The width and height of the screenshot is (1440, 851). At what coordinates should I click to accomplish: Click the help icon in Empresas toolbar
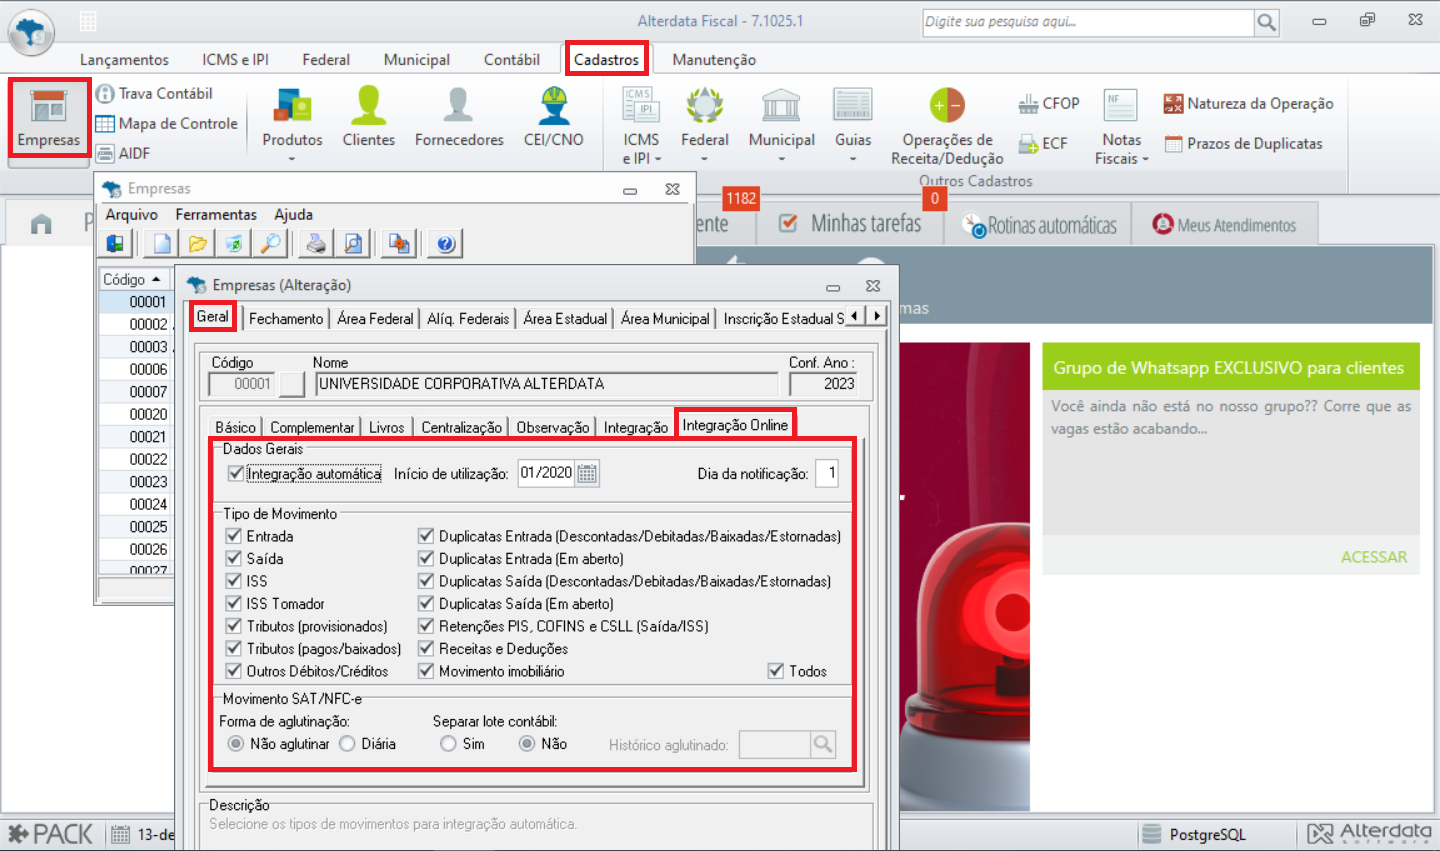(x=446, y=243)
